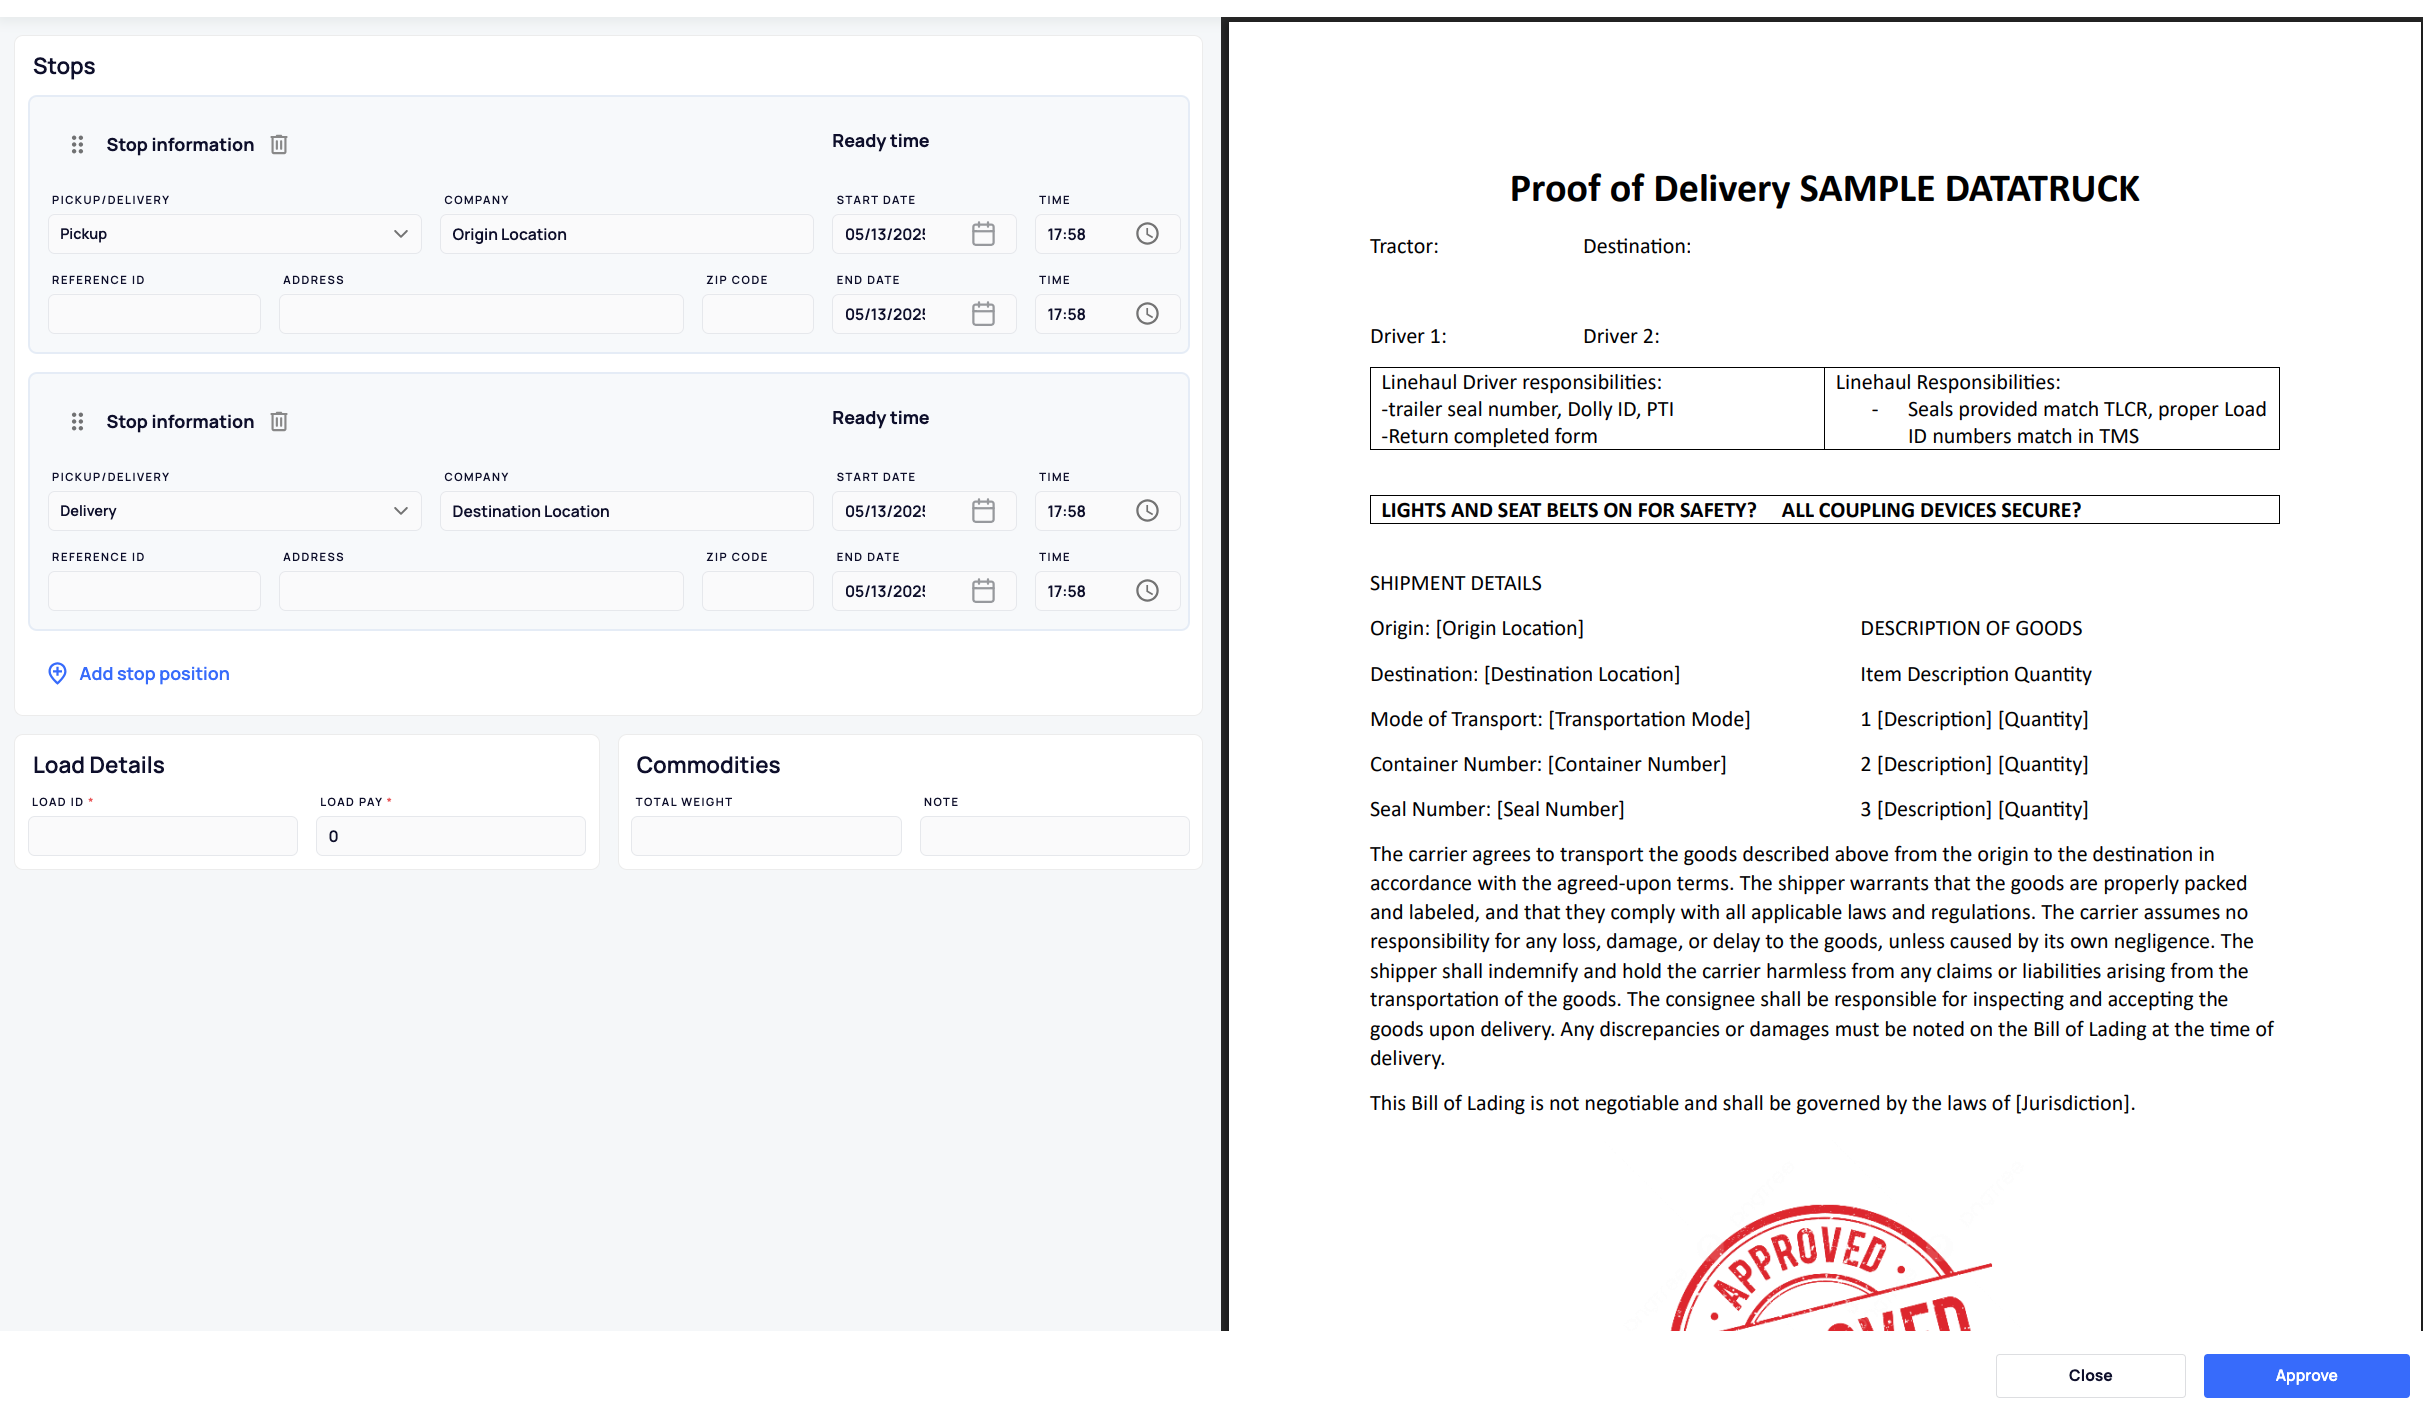The height and width of the screenshot is (1421, 2423).
Task: Click Destination: [Destination Location] line
Action: tap(1525, 674)
